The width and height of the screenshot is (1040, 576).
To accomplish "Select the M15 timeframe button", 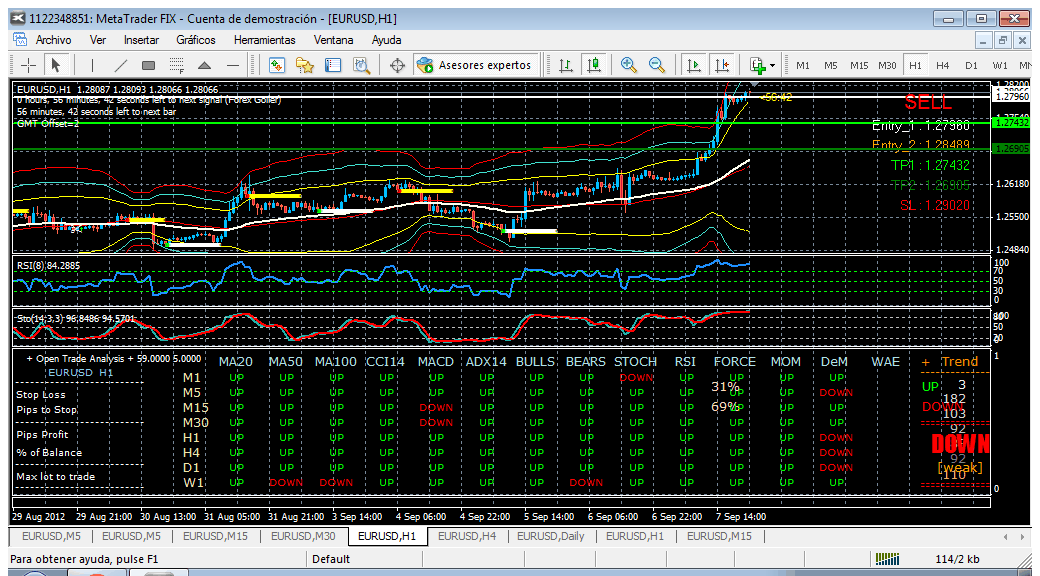I will tap(859, 66).
